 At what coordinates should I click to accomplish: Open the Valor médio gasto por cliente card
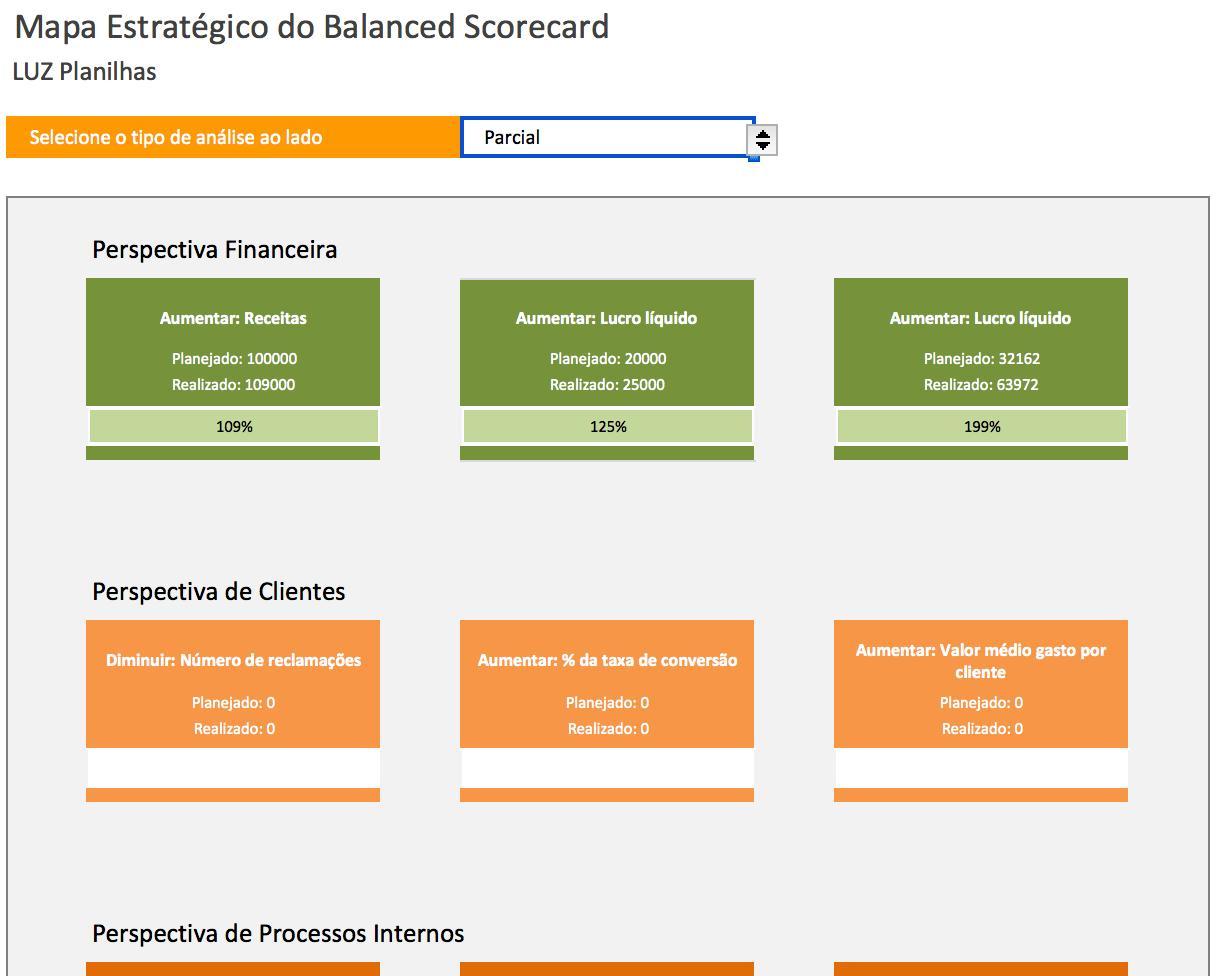pos(981,684)
